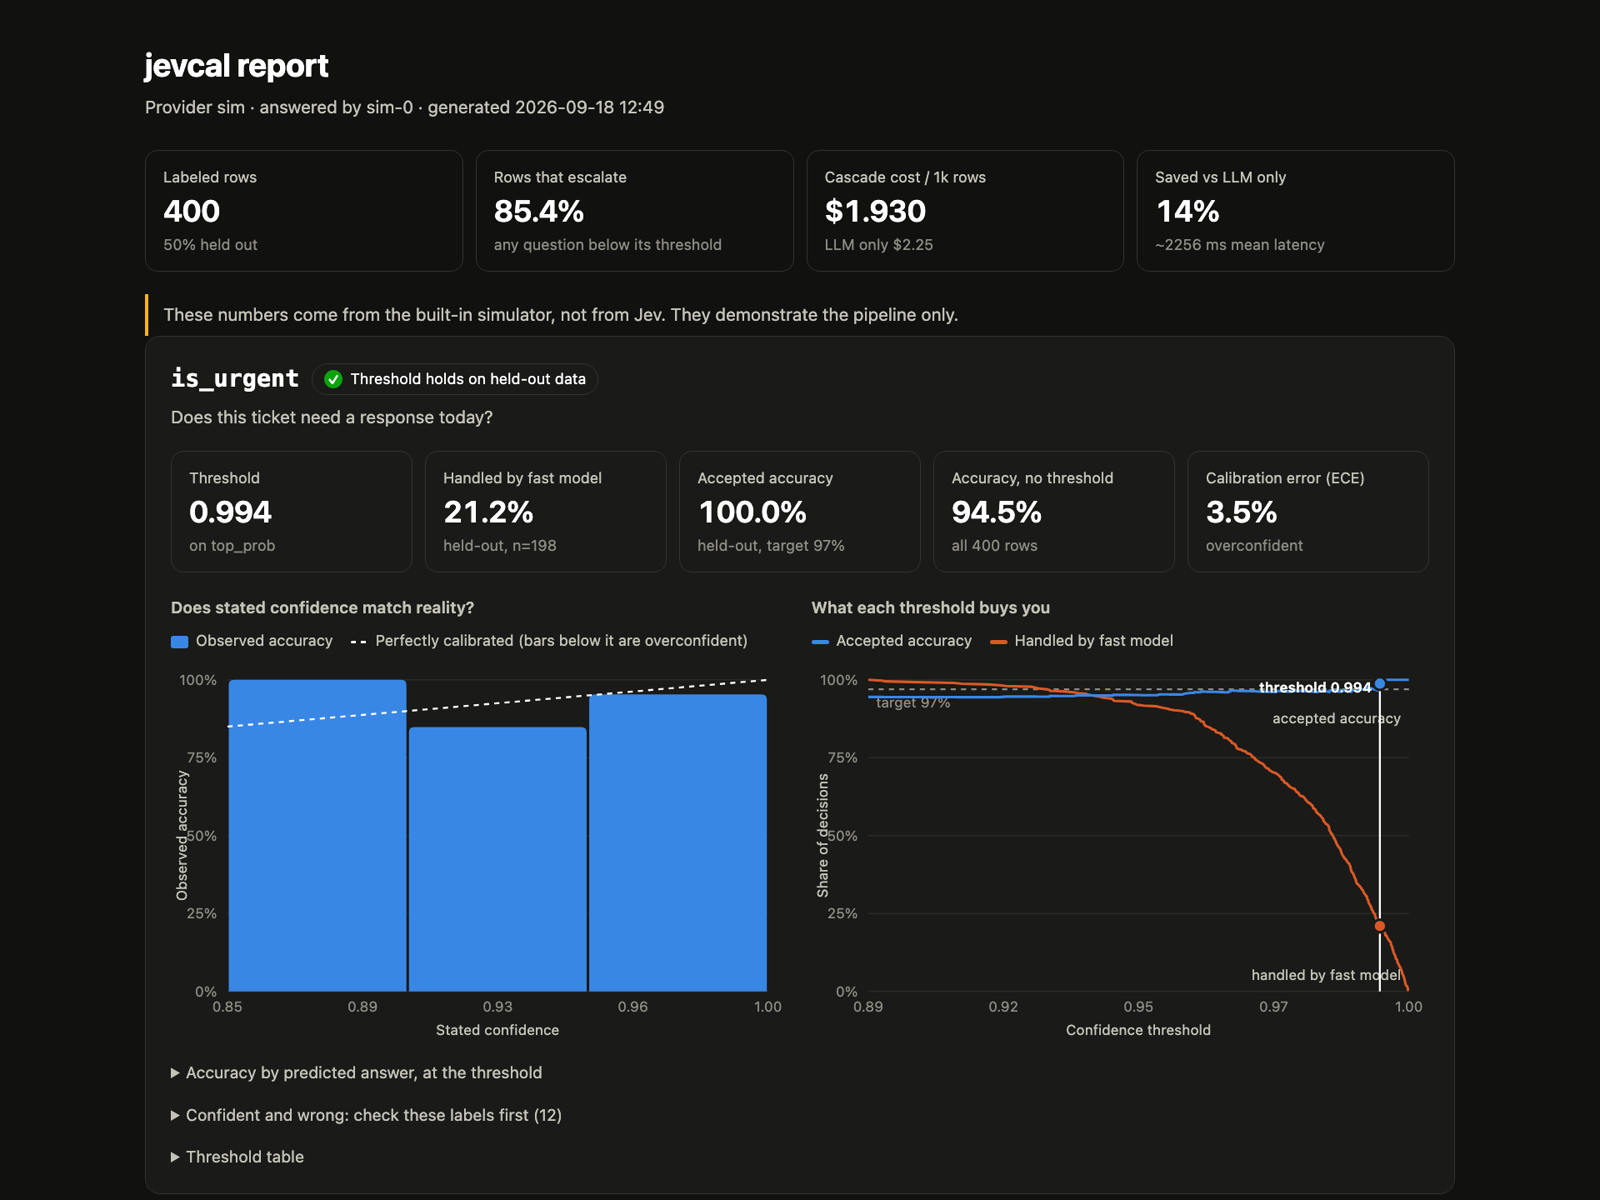
Task: Click the Cascade cost $1.930 value
Action: [875, 212]
